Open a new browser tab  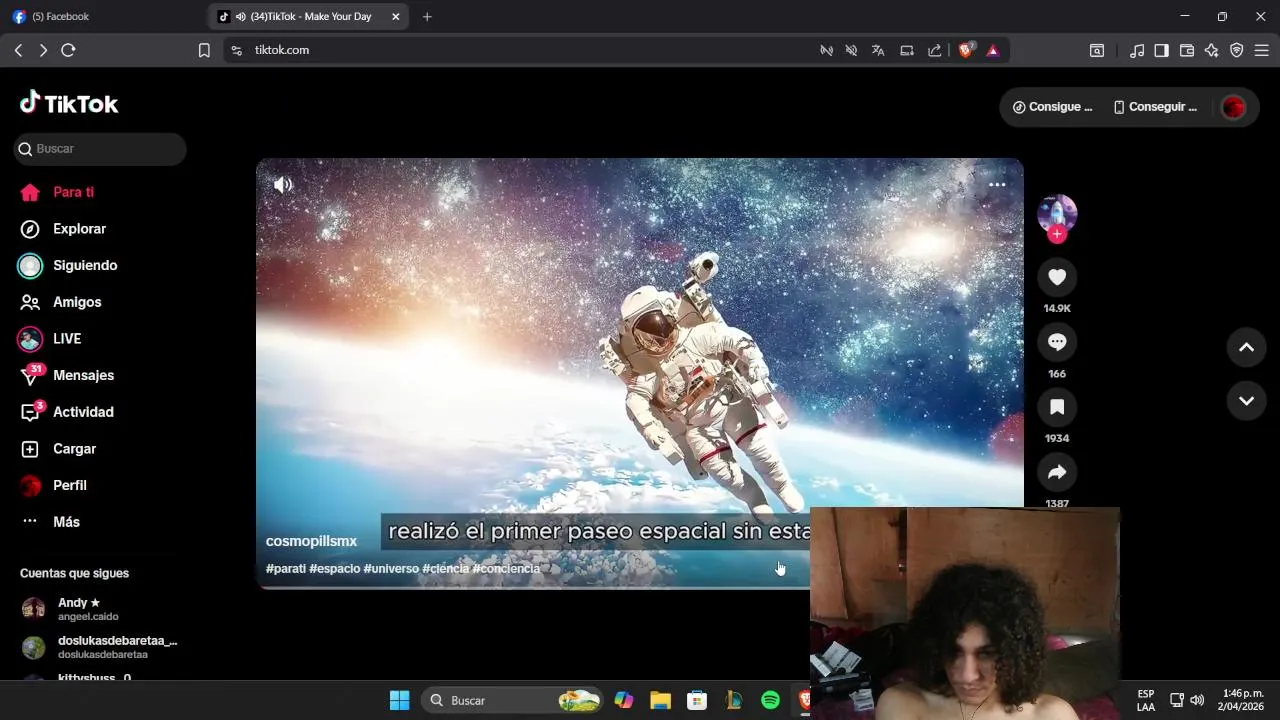[x=427, y=17]
